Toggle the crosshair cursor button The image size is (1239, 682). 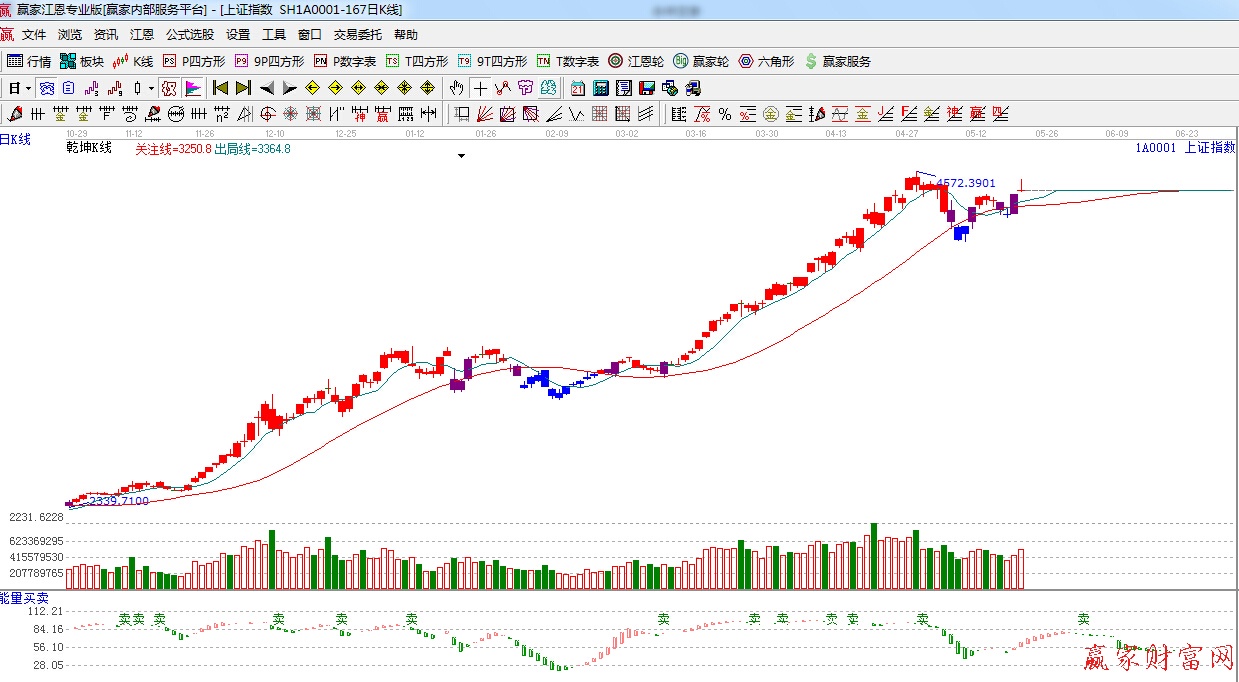click(x=481, y=88)
